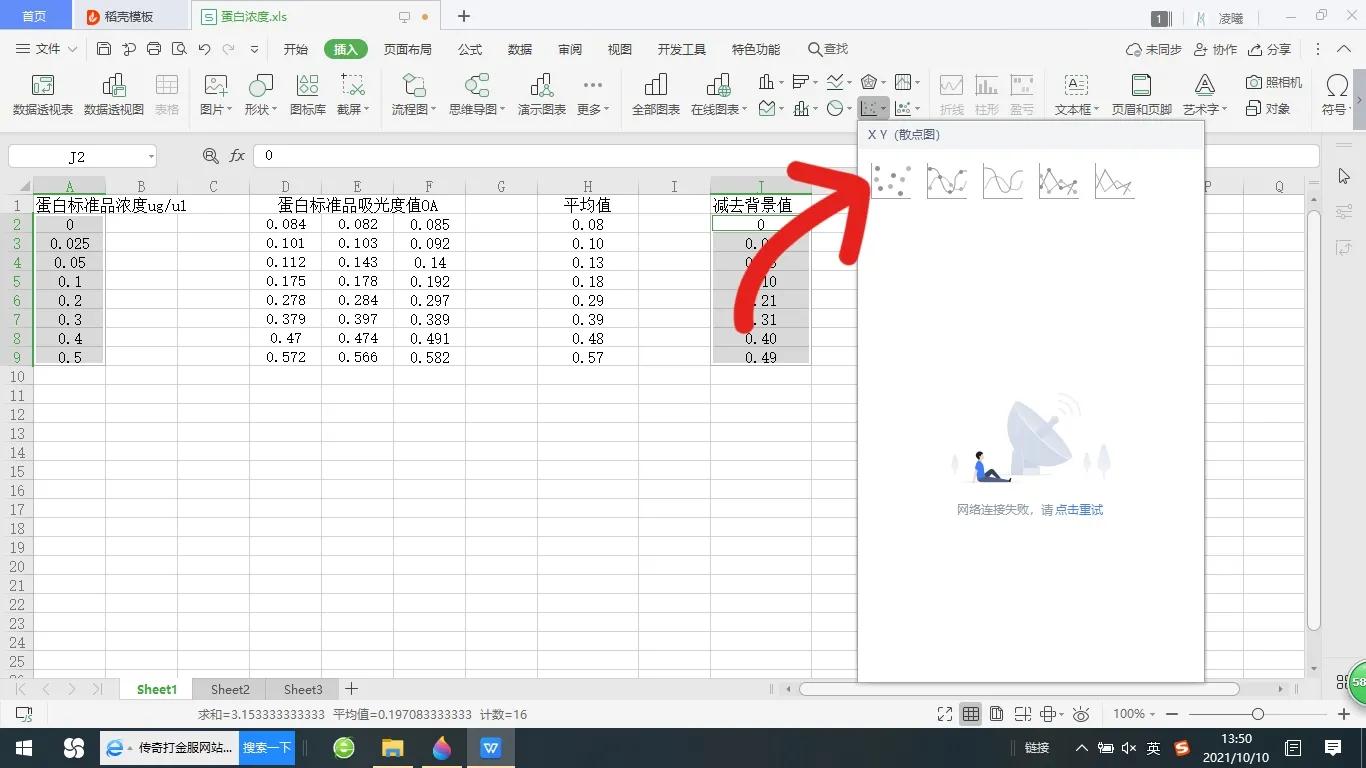Image resolution: width=1366 pixels, height=768 pixels.
Task: Open the 文本框 text box dropdown
Action: pyautogui.click(x=1077, y=95)
